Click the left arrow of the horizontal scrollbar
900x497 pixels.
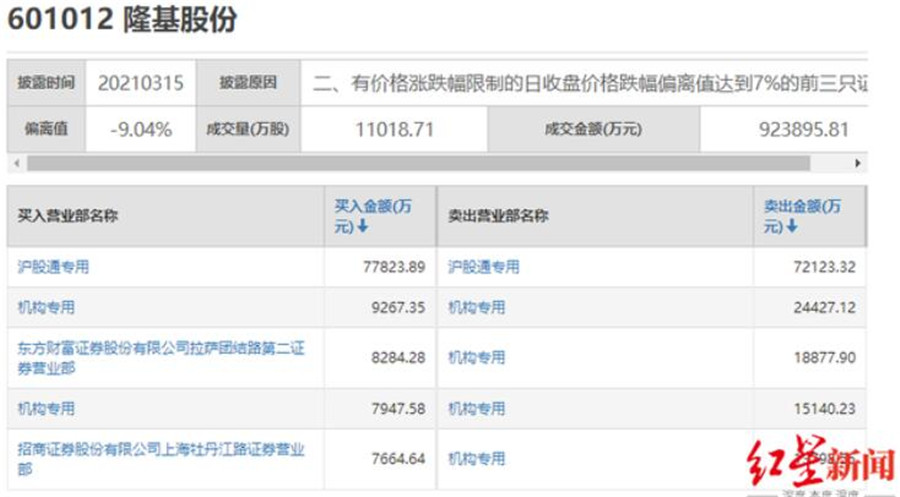[14, 163]
